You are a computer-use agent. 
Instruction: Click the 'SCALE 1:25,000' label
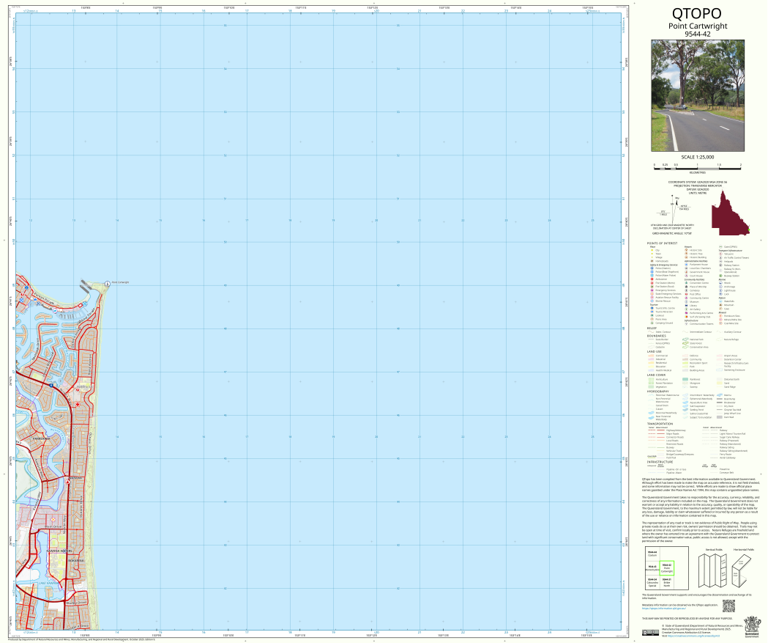[697, 157]
